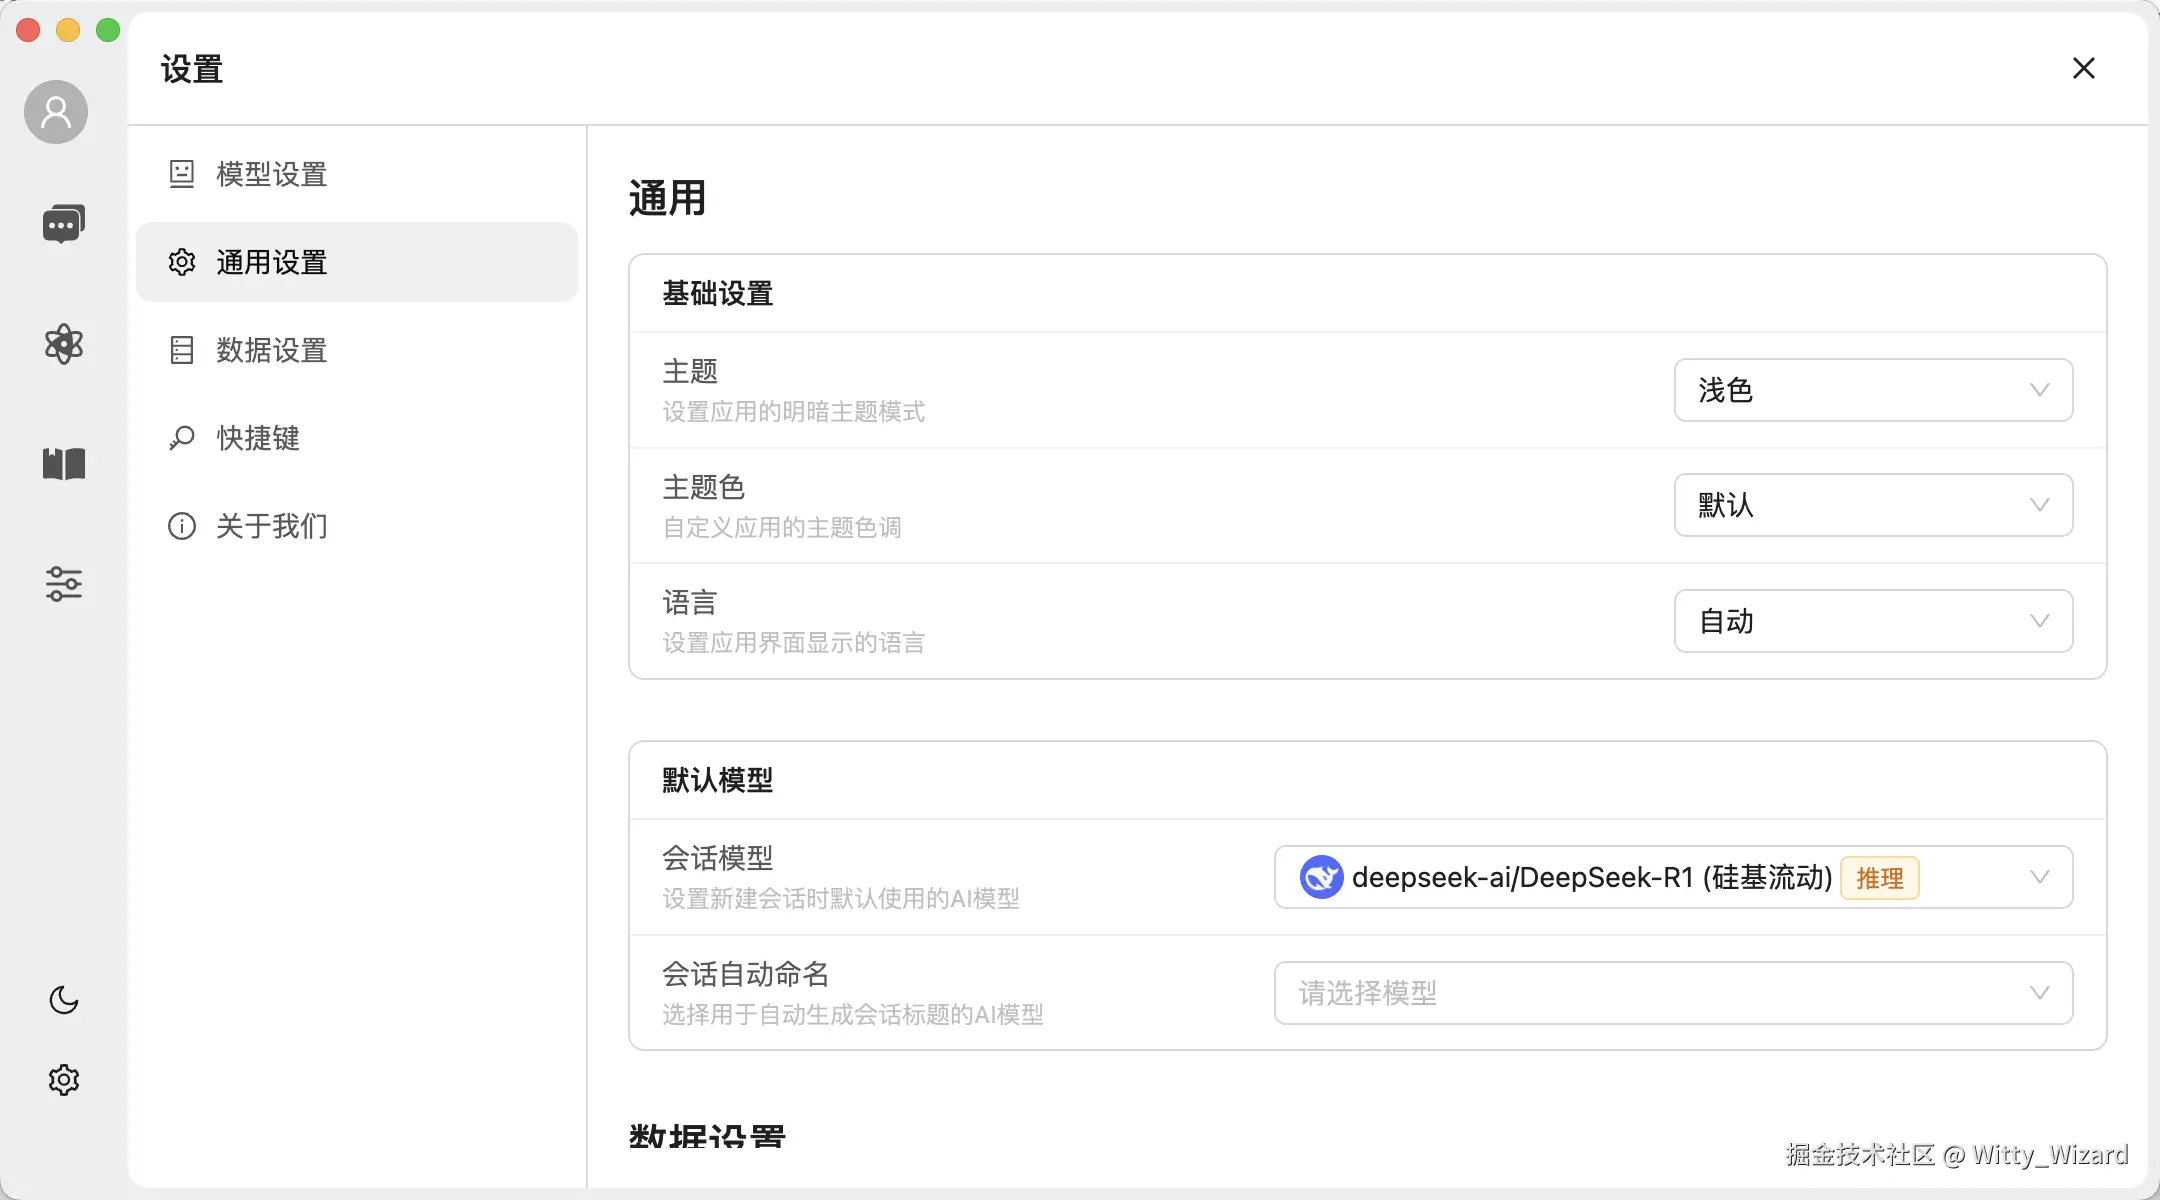Toggle the 推理 badge on DeepSeek-R1
The image size is (2160, 1200).
[1879, 877]
